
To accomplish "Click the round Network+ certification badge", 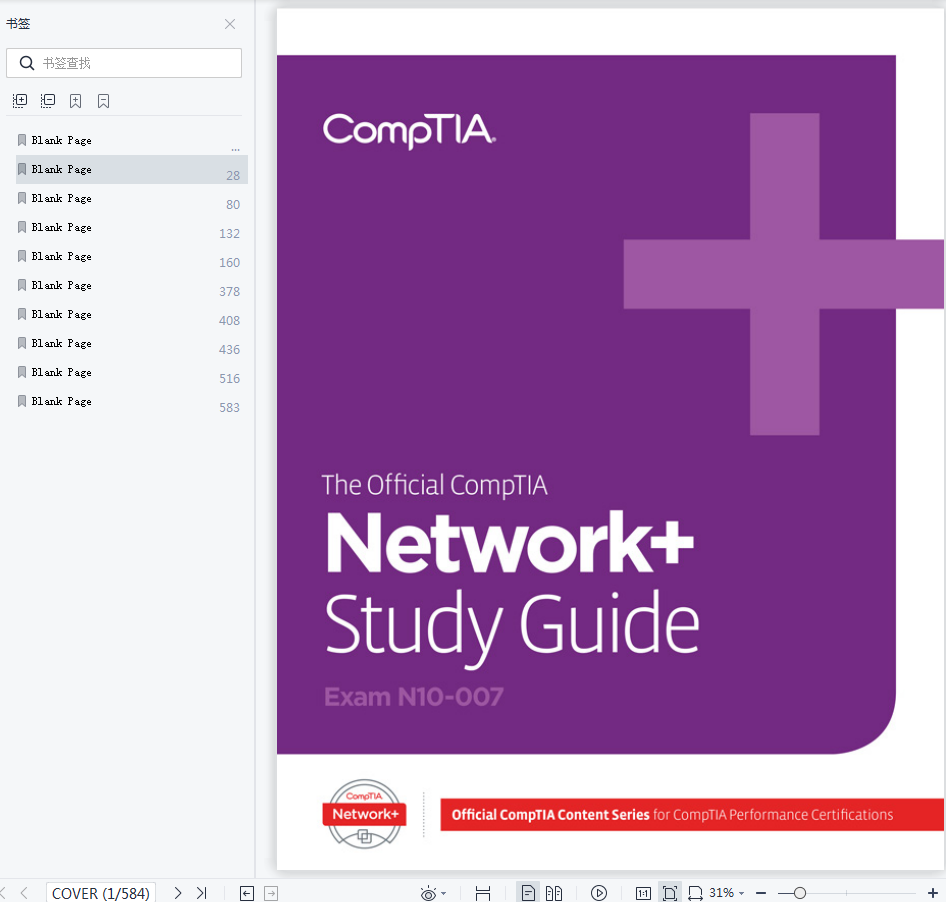I will click(364, 814).
